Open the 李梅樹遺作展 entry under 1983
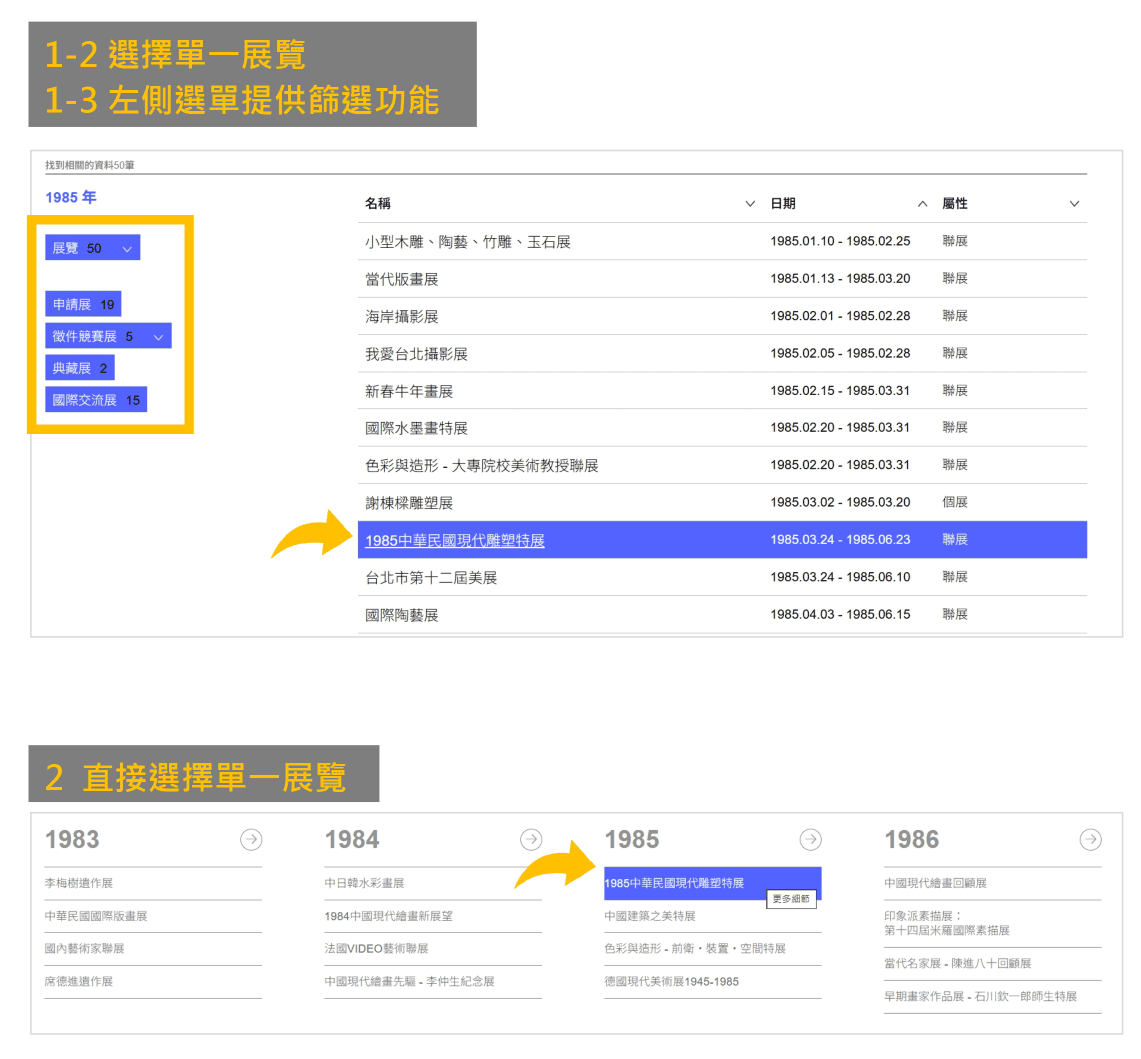The height and width of the screenshot is (1059, 1141). [77, 883]
